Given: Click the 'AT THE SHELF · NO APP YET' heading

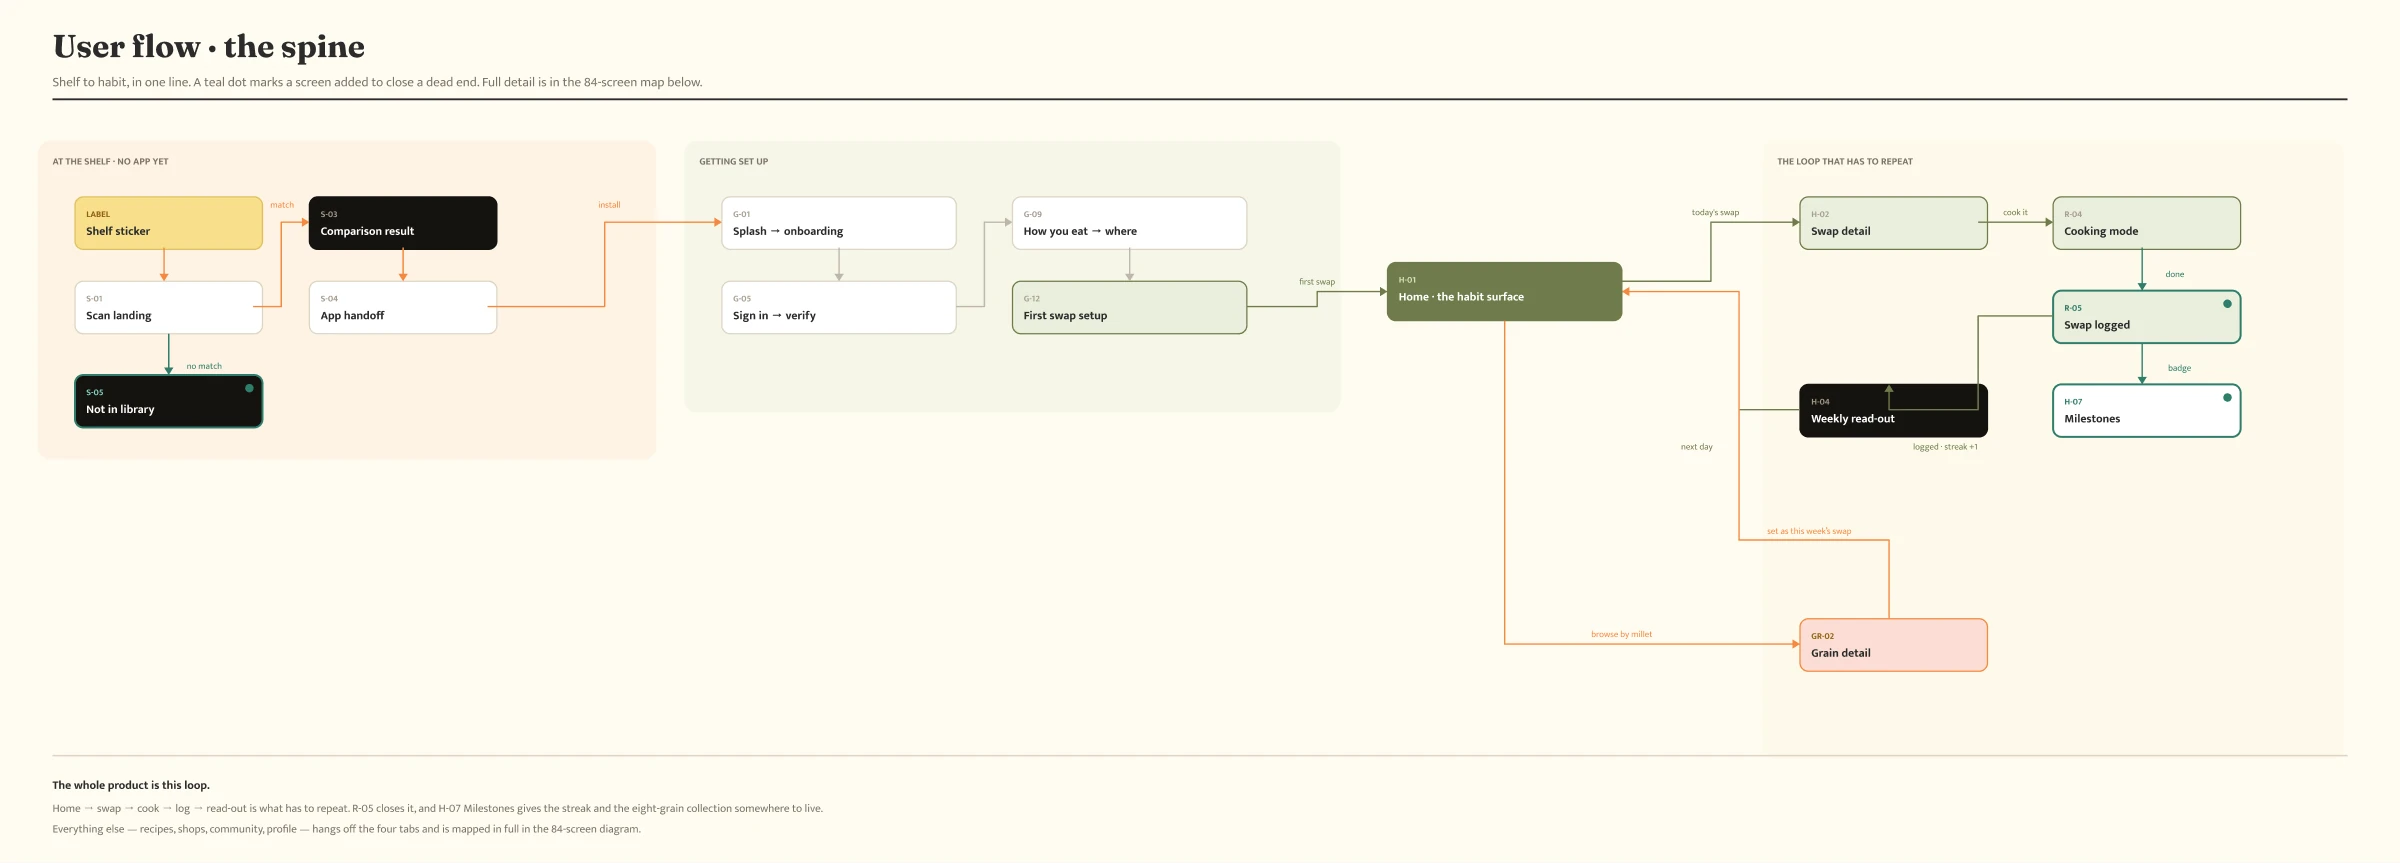Looking at the screenshot, I should (x=110, y=161).
